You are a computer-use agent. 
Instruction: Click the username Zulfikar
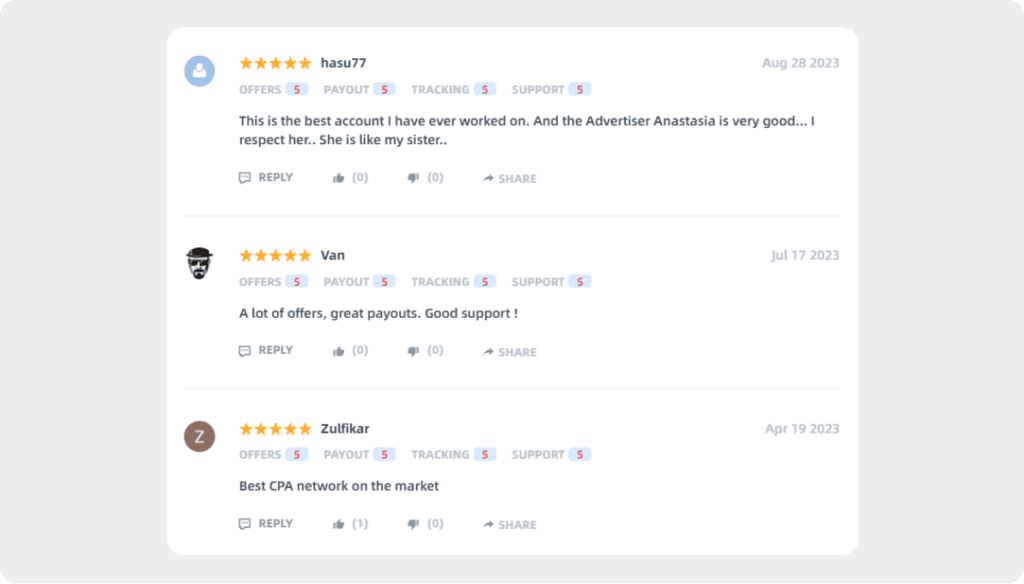(x=344, y=428)
